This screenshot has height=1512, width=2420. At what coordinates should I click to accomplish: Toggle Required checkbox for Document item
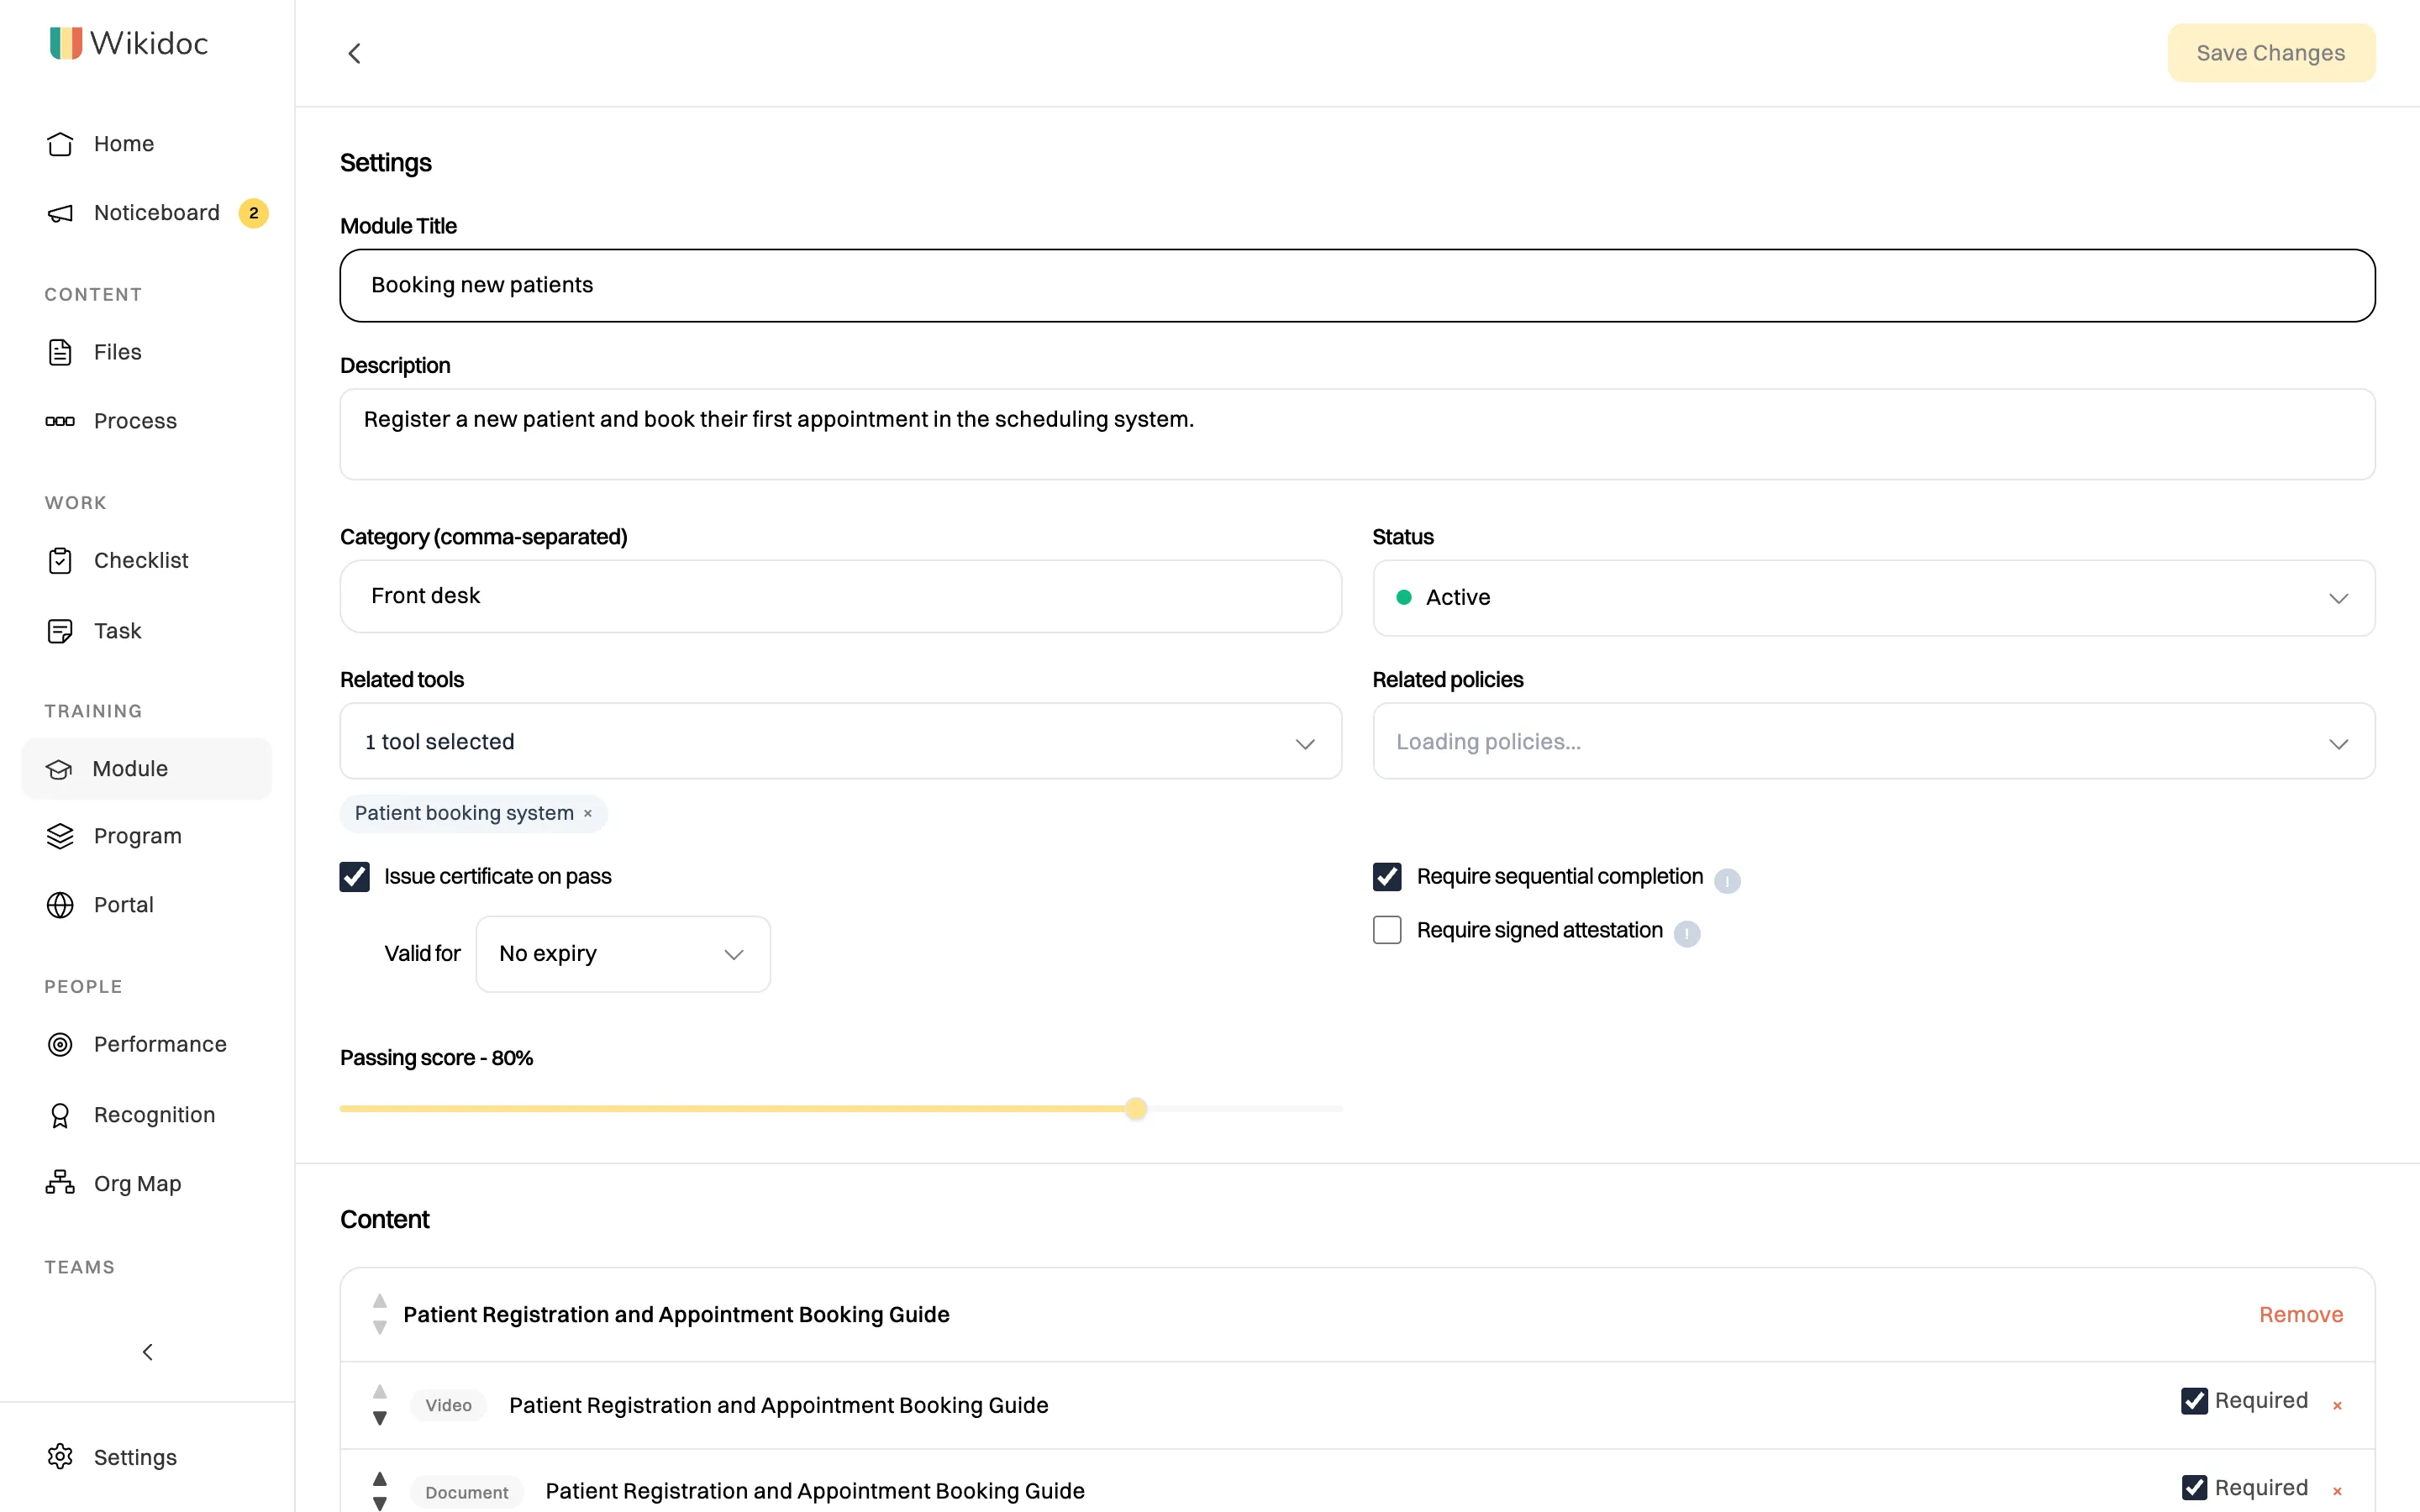(x=2194, y=1488)
